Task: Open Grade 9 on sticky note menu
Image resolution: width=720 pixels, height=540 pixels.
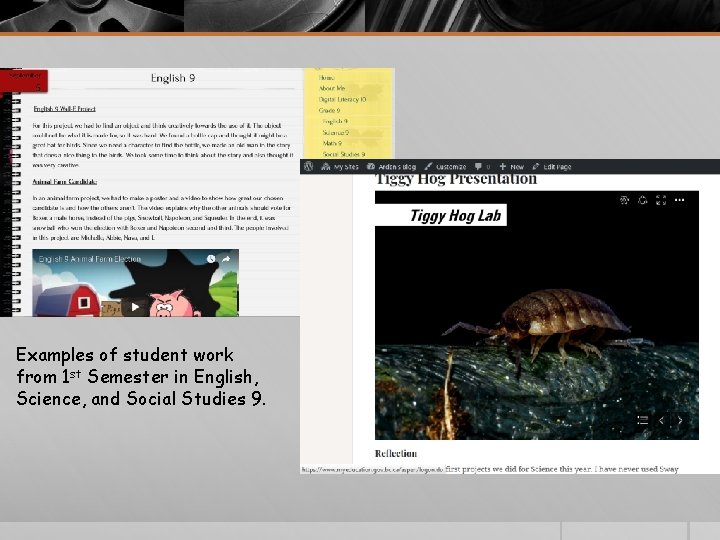Action: (x=329, y=110)
